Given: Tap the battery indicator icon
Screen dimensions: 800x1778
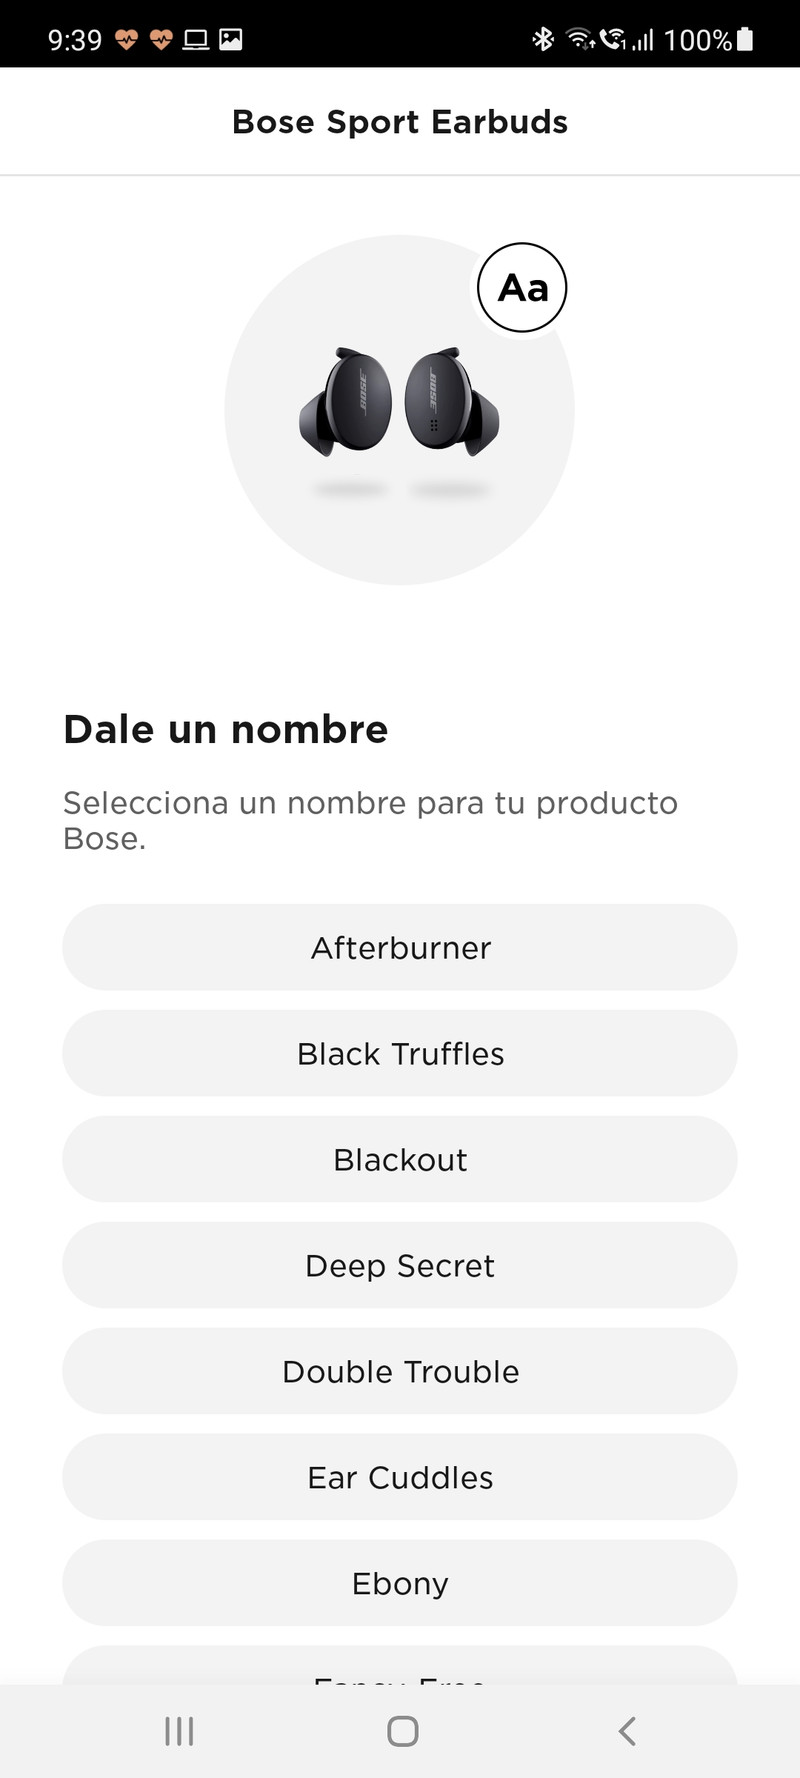Looking at the screenshot, I should (745, 39).
